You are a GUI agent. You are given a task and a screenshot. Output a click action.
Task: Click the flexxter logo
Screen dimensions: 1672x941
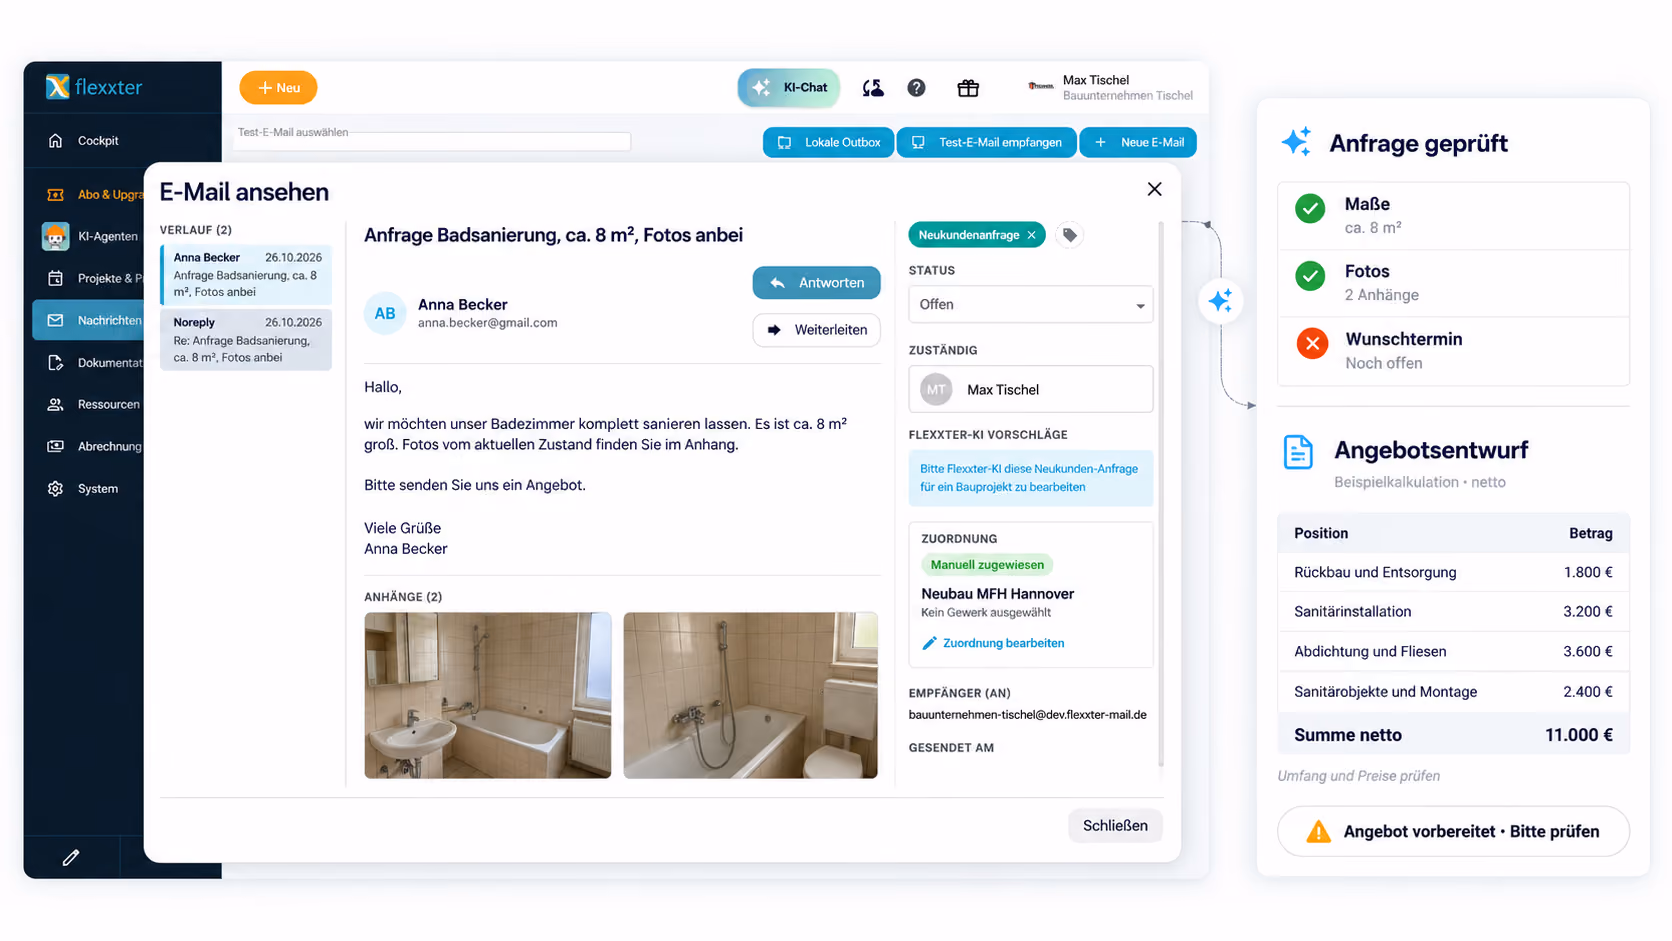pos(94,87)
